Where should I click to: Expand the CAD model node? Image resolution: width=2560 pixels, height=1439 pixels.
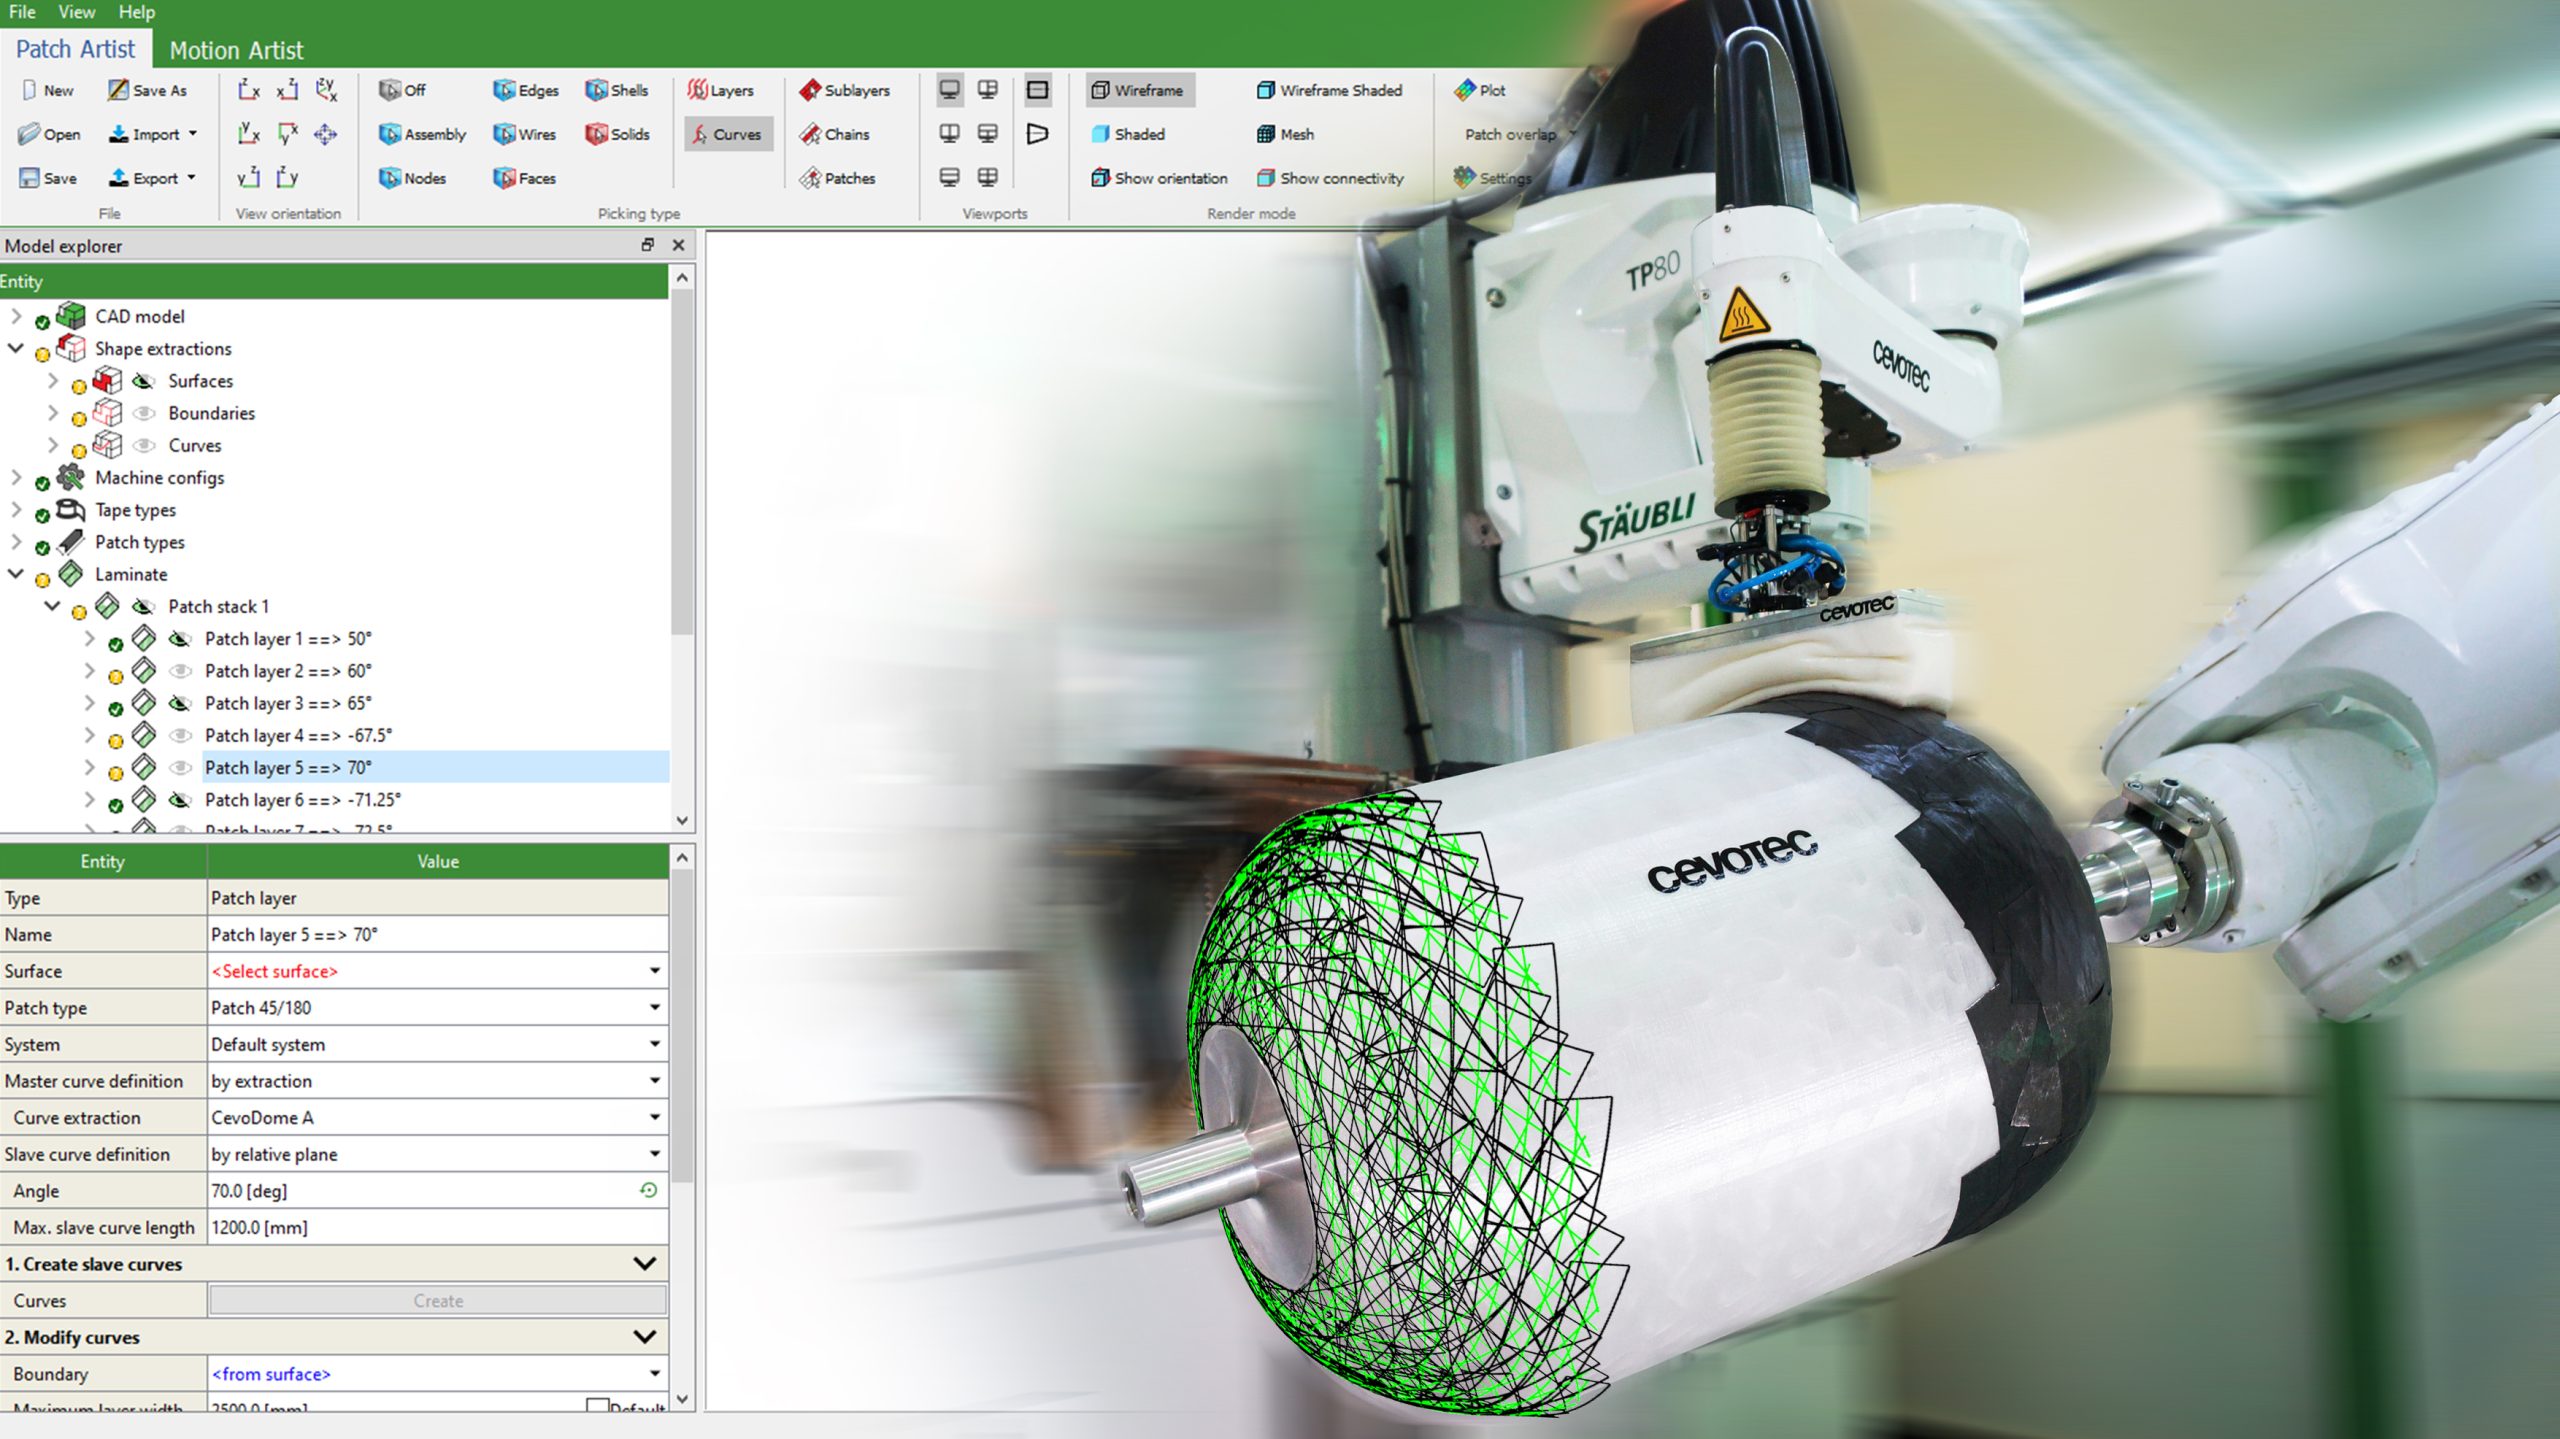tap(16, 316)
